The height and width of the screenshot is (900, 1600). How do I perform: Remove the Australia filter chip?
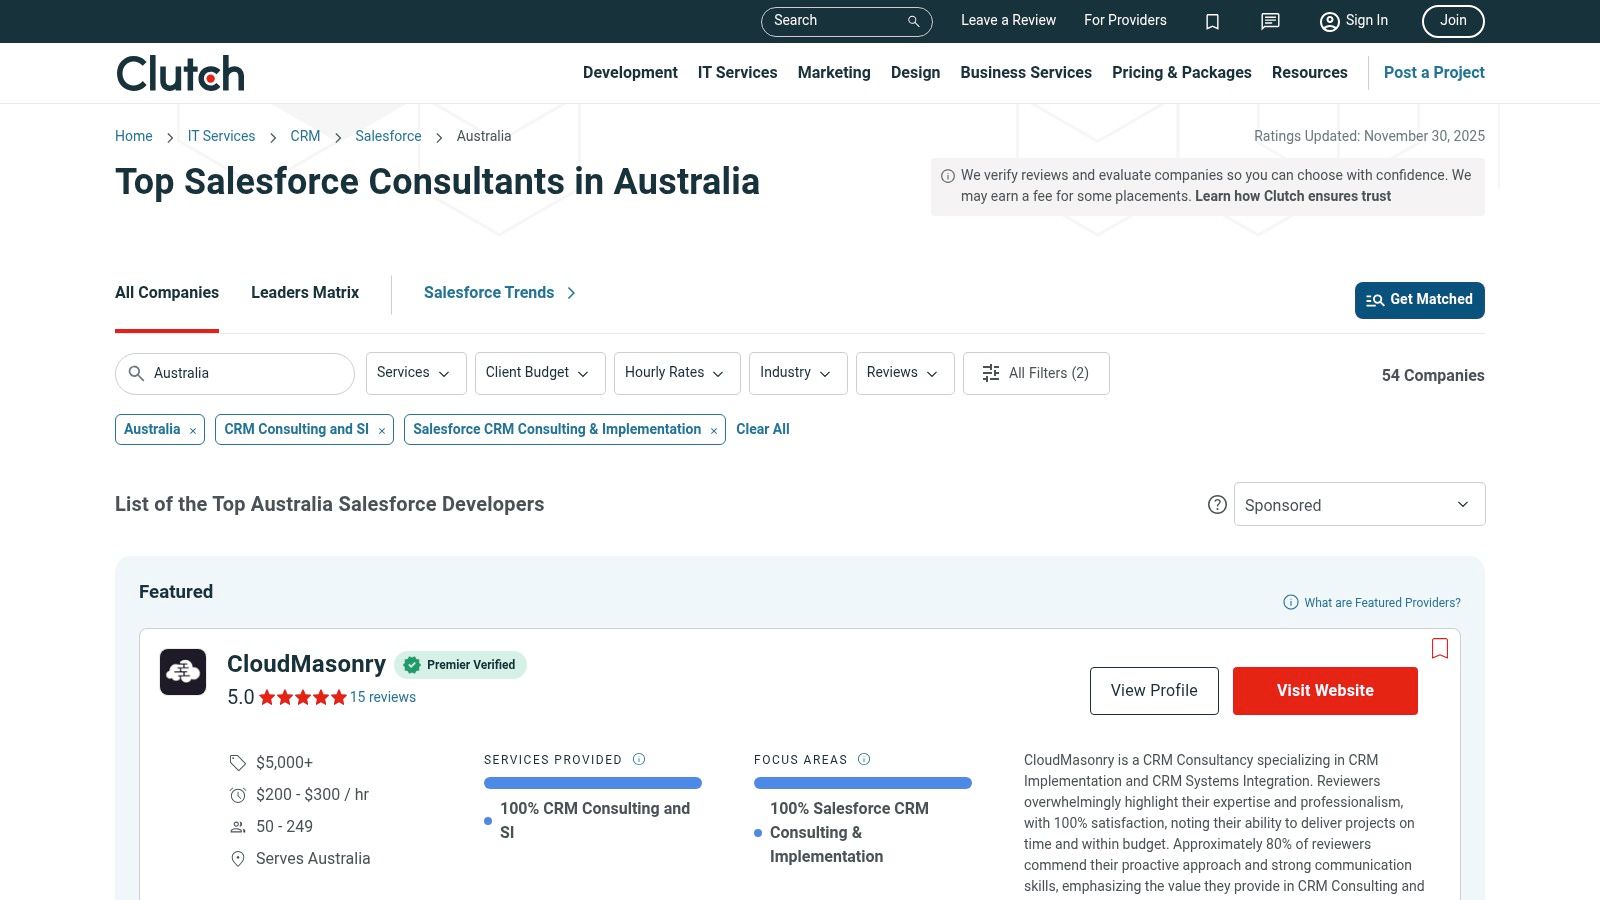[192, 430]
